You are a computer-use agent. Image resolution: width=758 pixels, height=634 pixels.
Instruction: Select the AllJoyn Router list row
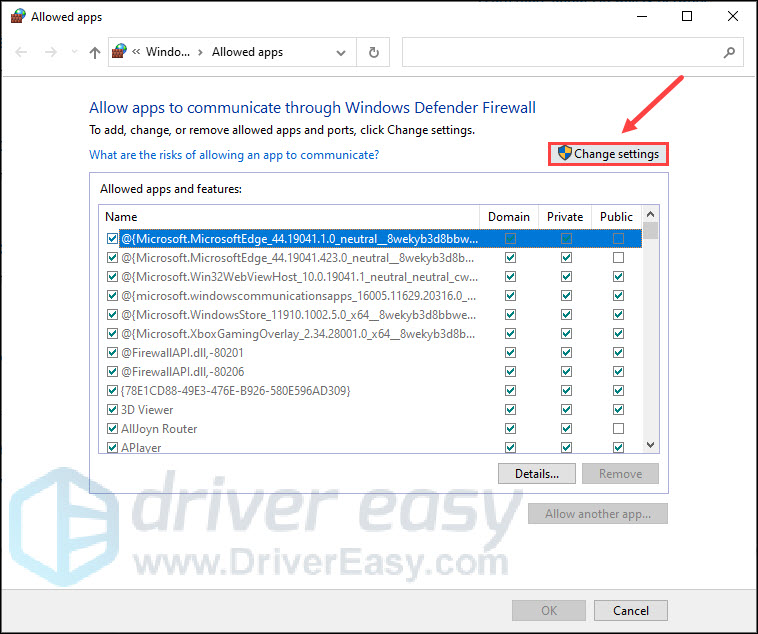(370, 428)
